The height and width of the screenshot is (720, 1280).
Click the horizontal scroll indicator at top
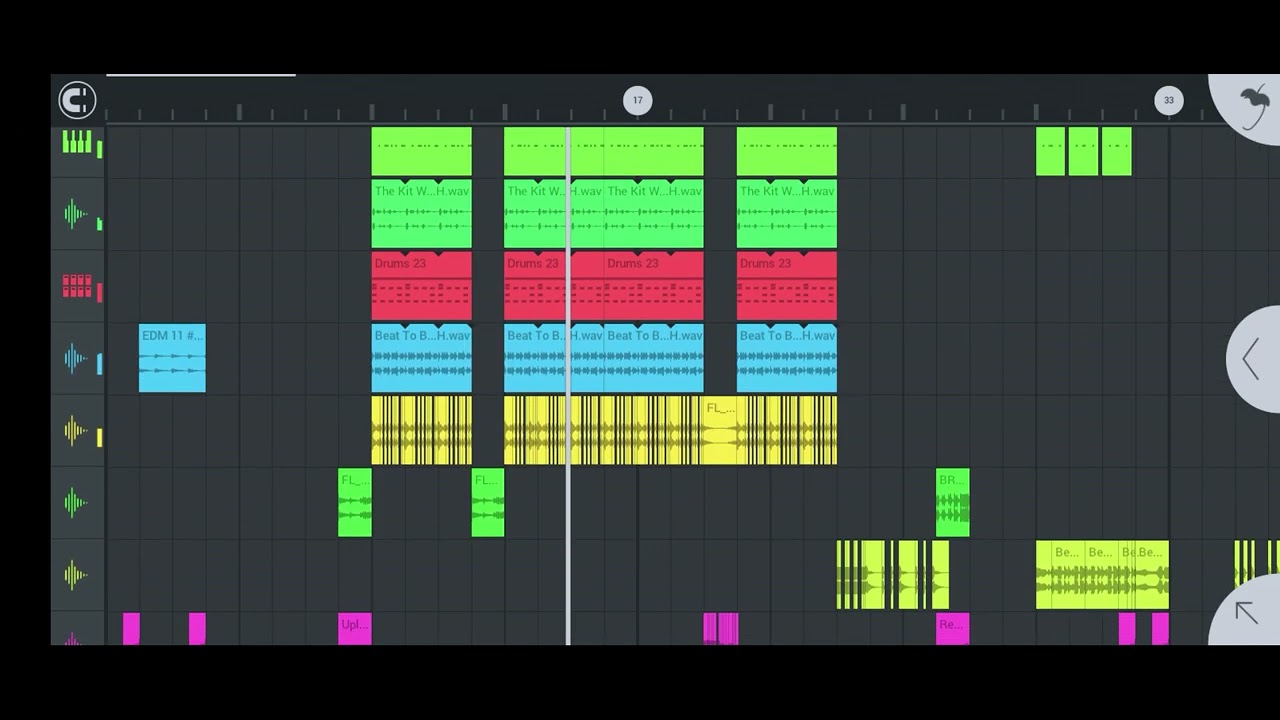click(201, 75)
